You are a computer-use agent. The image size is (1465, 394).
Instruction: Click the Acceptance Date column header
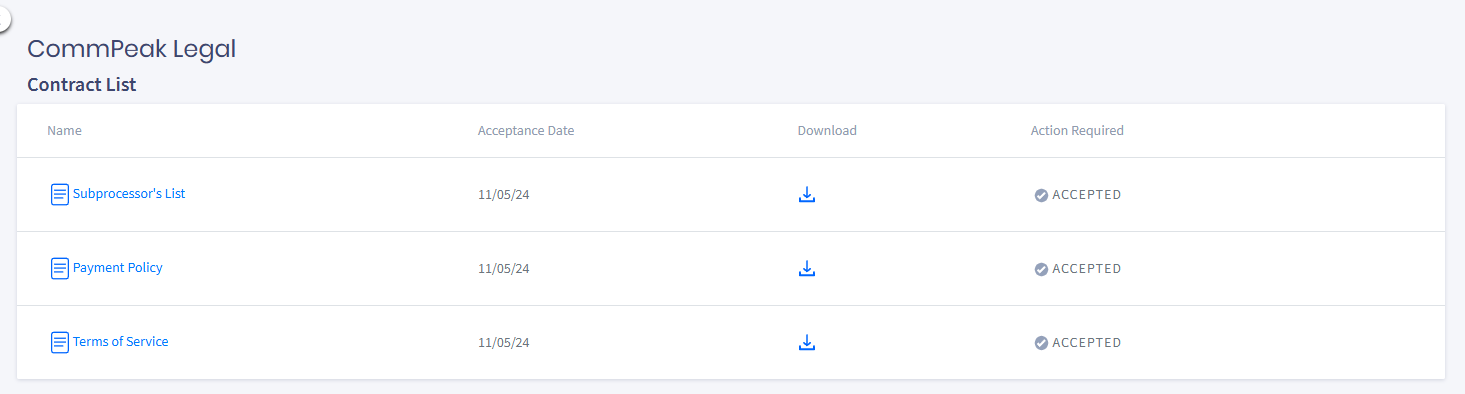click(526, 131)
